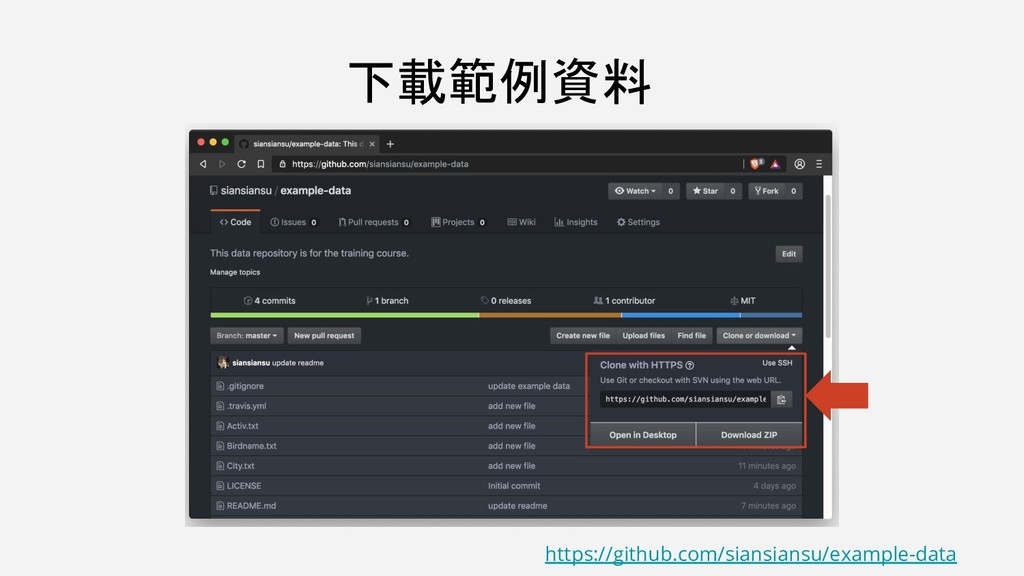Open the .travis.yml file
1024x576 pixels.
246,406
